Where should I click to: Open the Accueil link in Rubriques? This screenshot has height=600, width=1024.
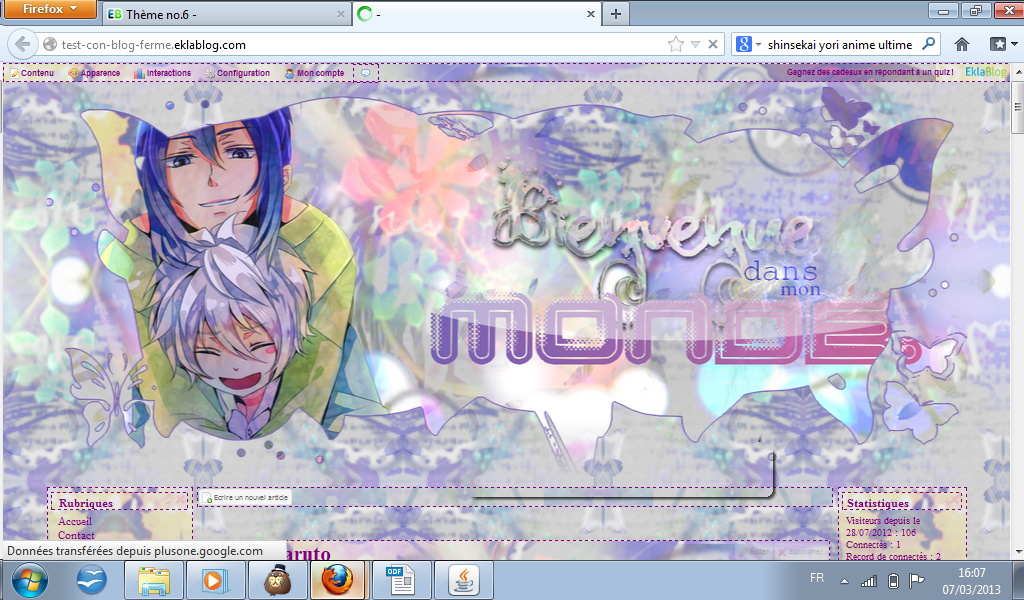[x=75, y=522]
